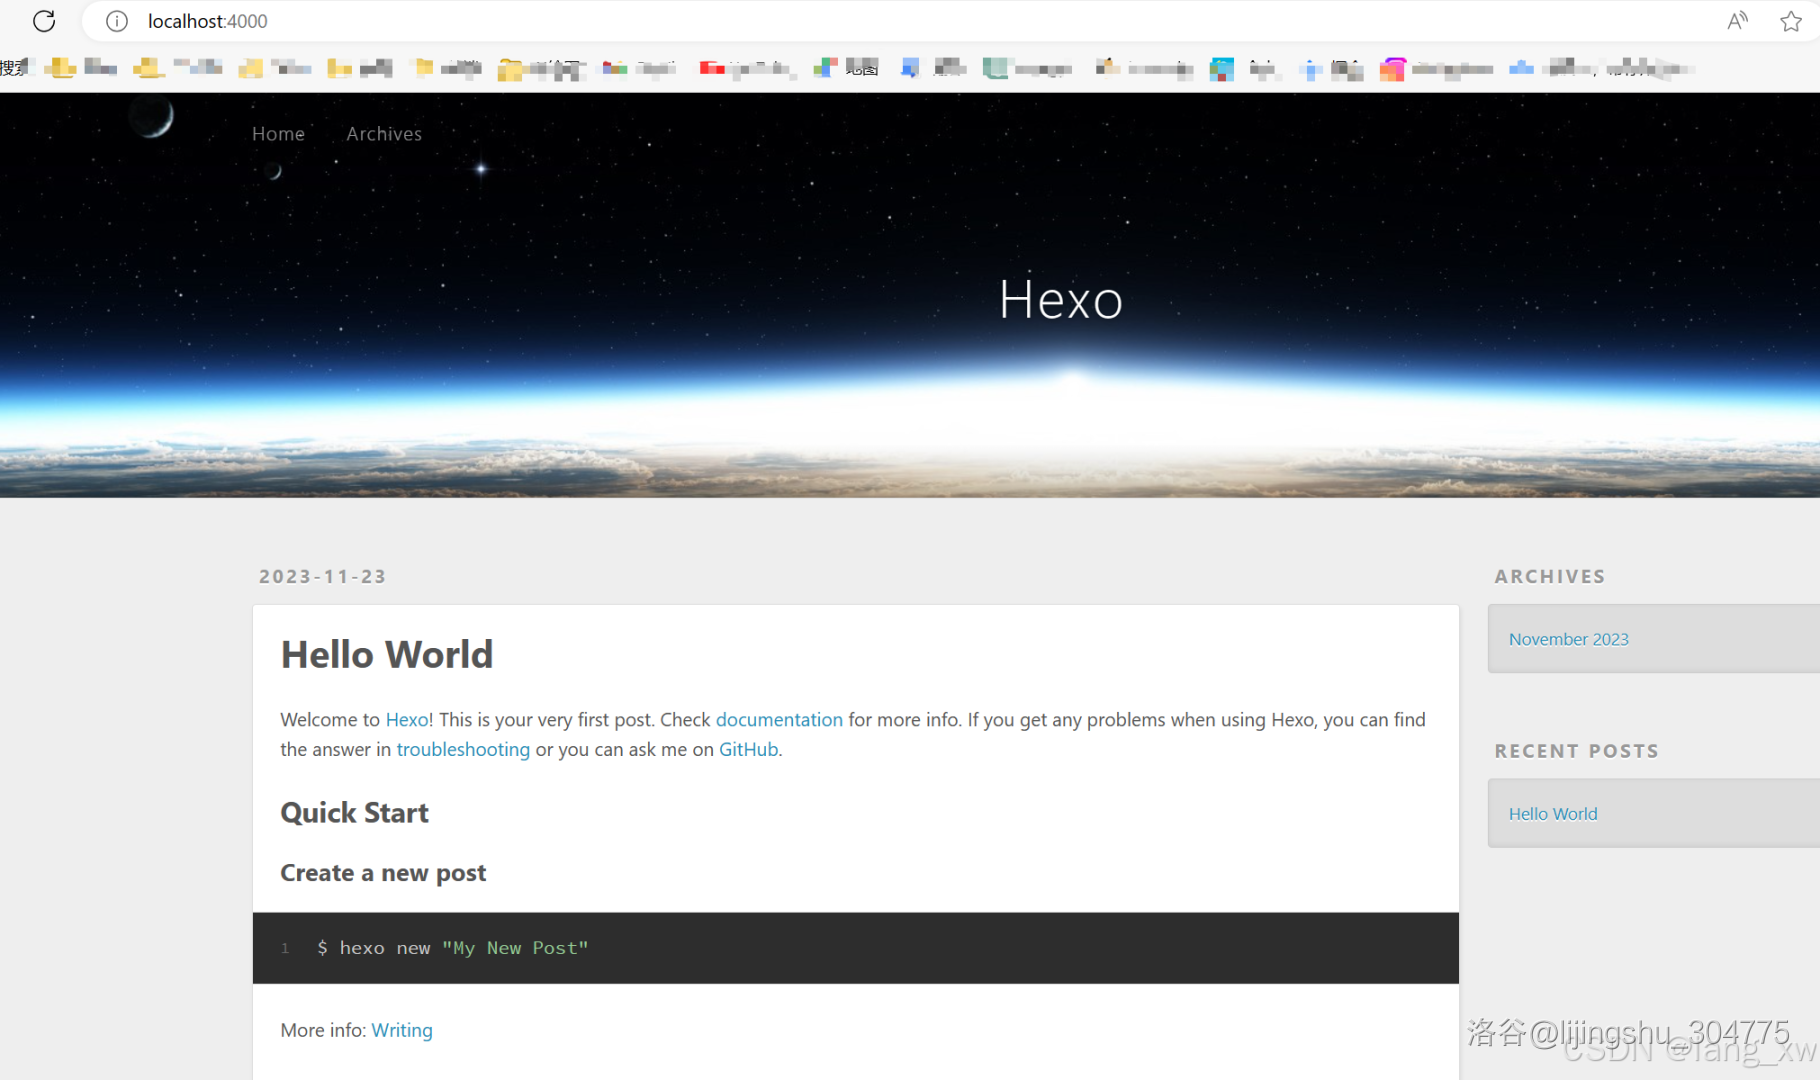Open the pink gradient square bookmark icon

(x=1392, y=69)
